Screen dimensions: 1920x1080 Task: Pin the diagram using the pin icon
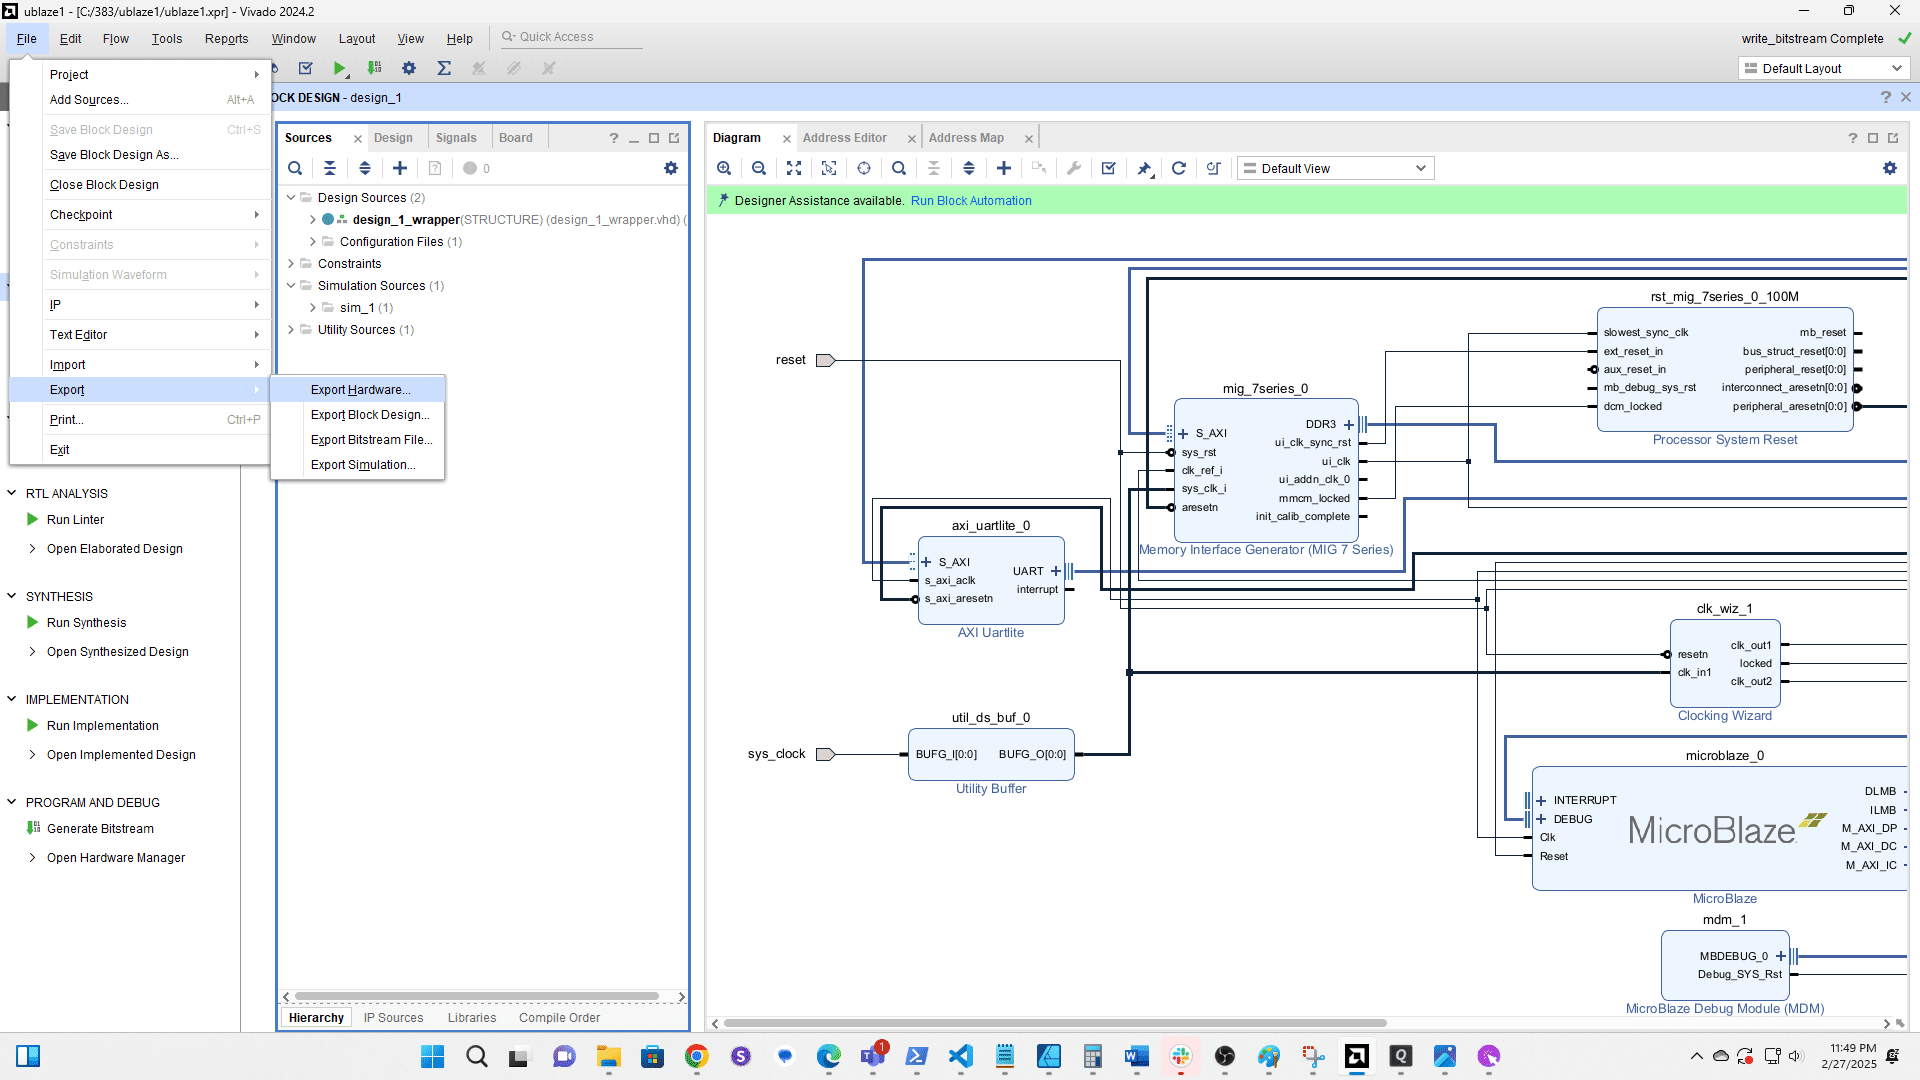[x=1144, y=168]
